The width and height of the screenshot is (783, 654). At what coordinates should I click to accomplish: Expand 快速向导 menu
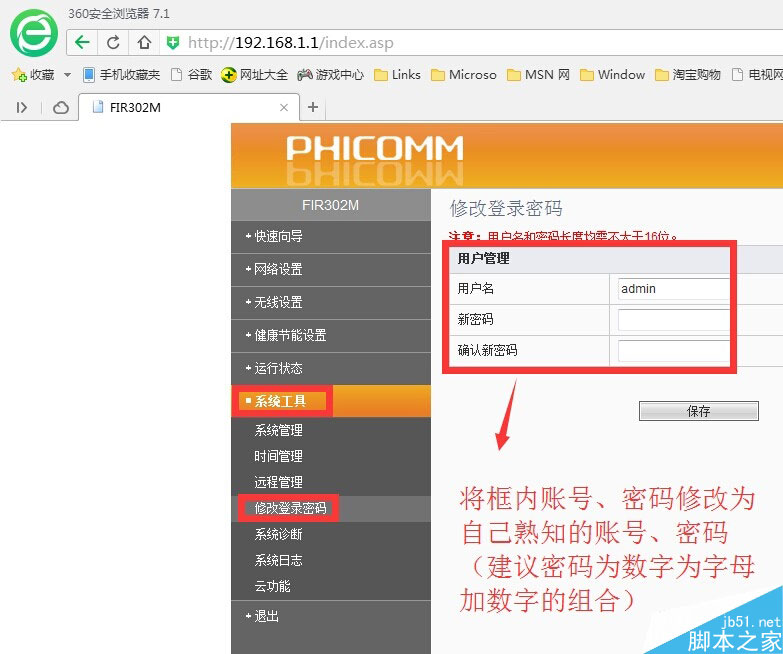331,236
